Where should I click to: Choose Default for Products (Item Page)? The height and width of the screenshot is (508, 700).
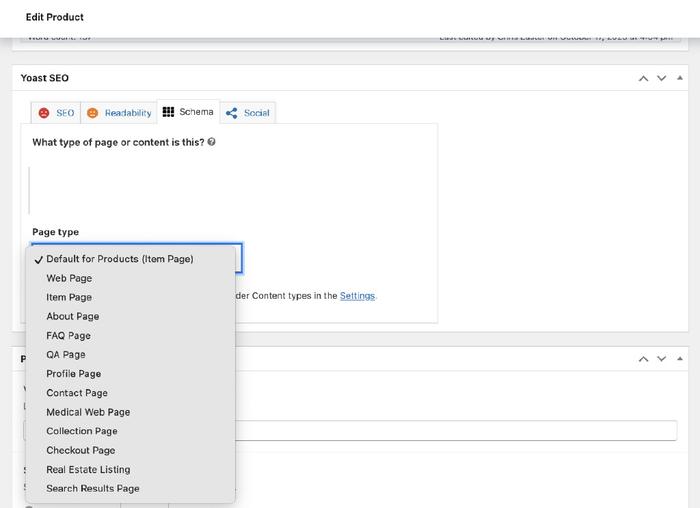[x=130, y=259]
